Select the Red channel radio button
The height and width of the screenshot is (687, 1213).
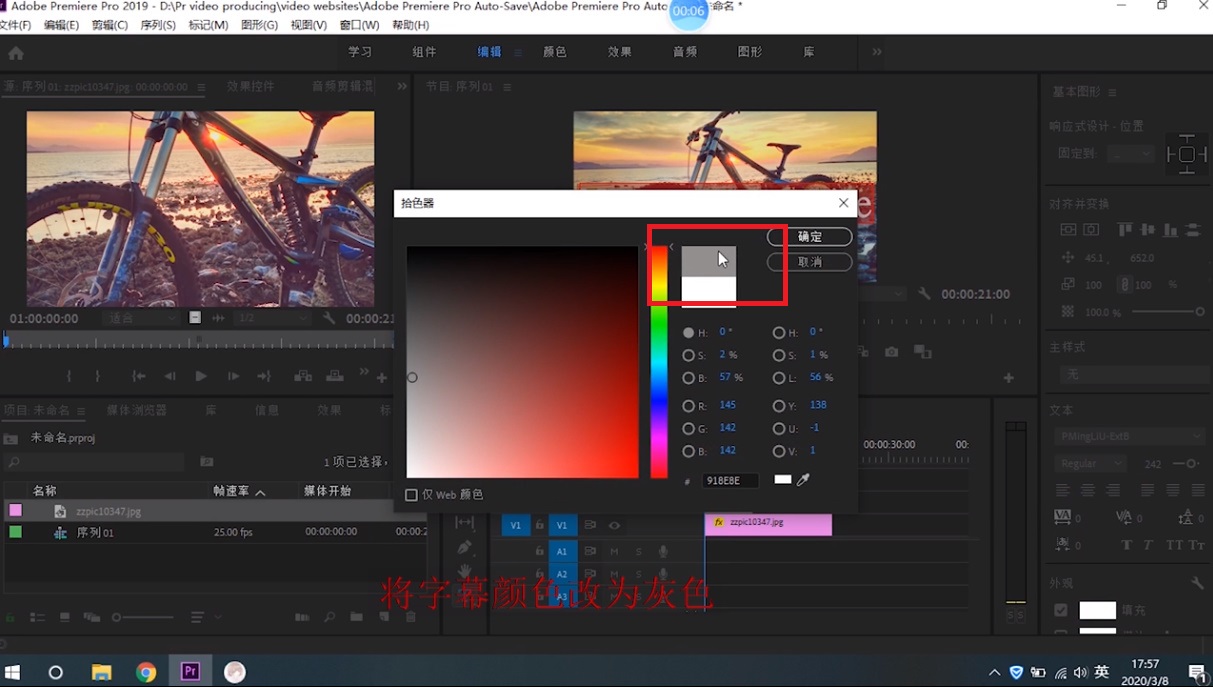(x=688, y=406)
